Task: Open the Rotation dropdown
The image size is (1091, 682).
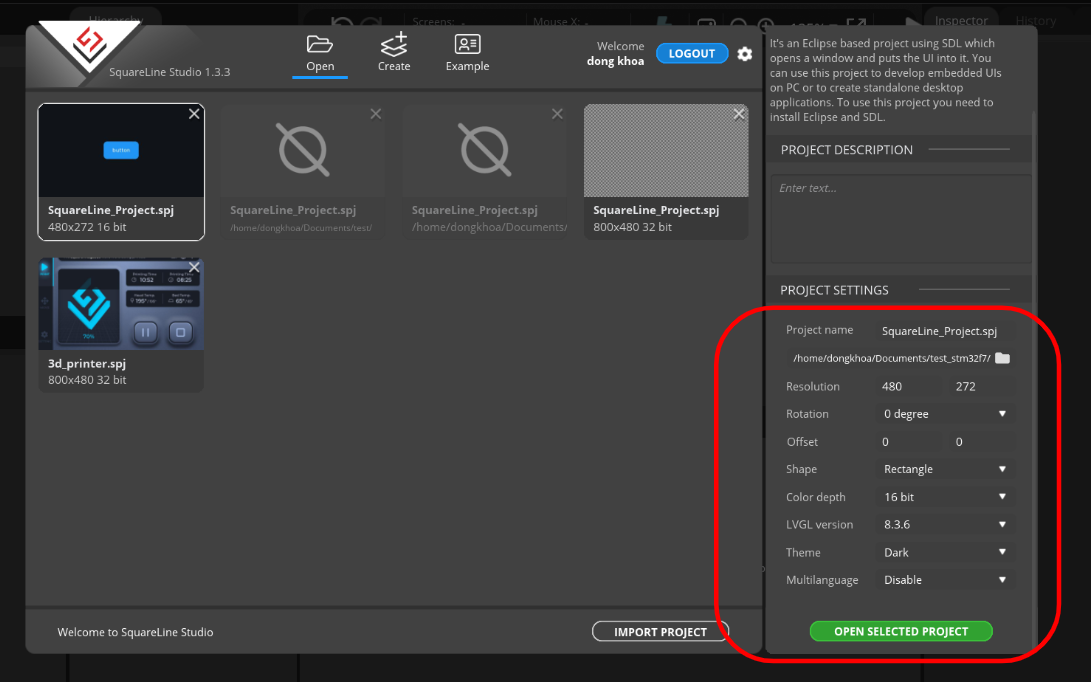Action: pos(944,414)
